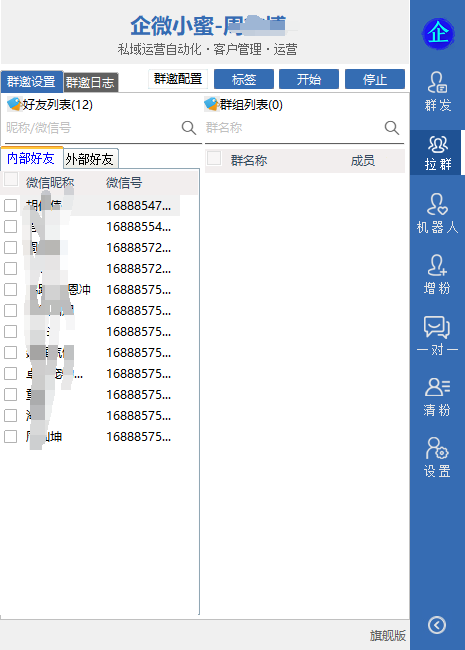465x650 pixels.
Task: Open the 增粉 add fans icon
Action: pos(438,274)
